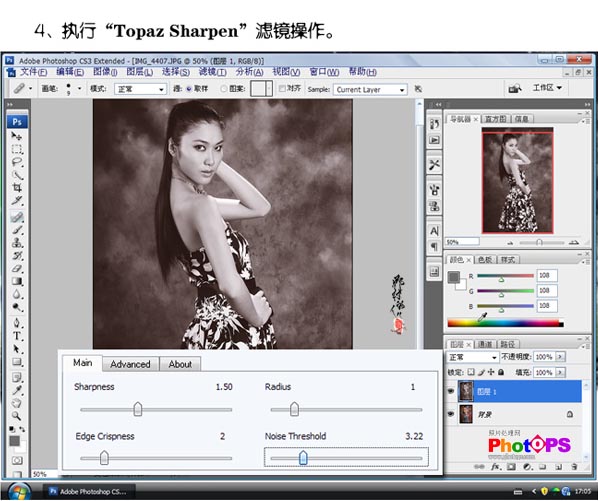Click Adobe Photoshop taskbar button
The height and width of the screenshot is (501, 598).
coord(89,491)
